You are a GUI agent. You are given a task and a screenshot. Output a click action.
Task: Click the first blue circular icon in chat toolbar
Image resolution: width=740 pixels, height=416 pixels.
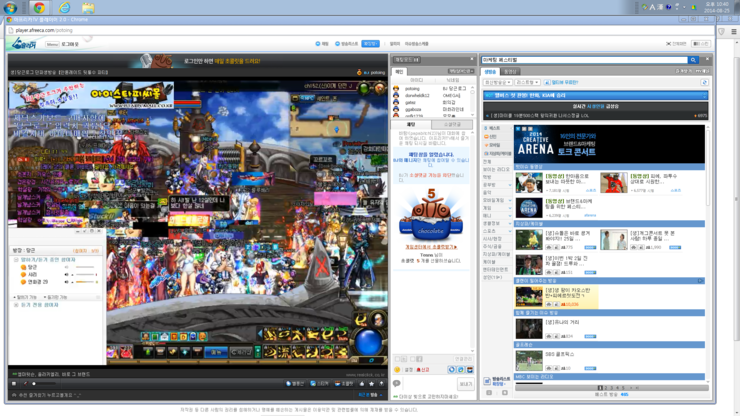(452, 370)
